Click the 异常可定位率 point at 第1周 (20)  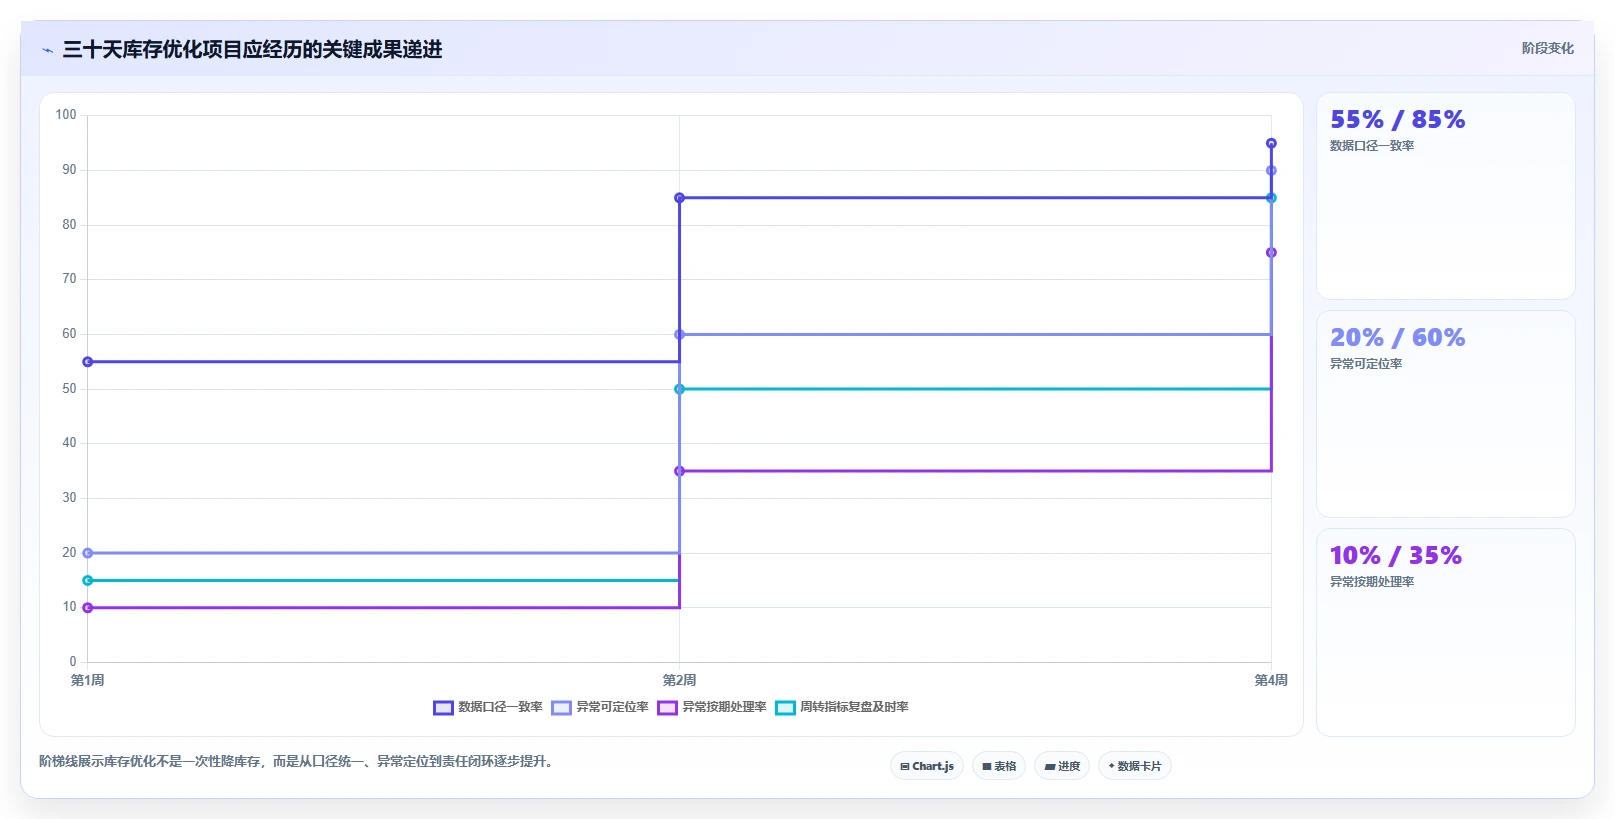click(x=88, y=553)
